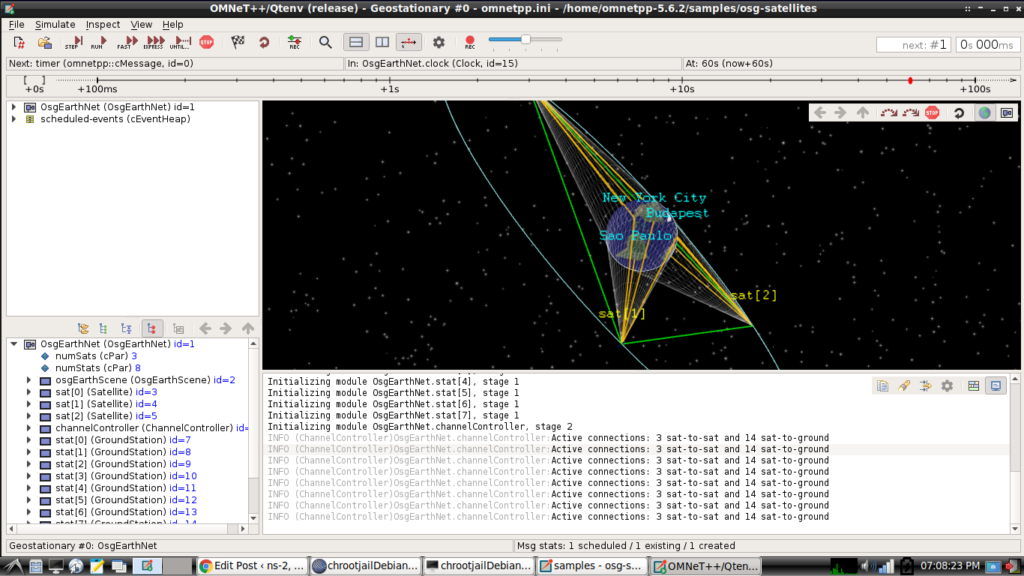Expand channelController tree node
The height and width of the screenshot is (576, 1024).
coord(29,428)
